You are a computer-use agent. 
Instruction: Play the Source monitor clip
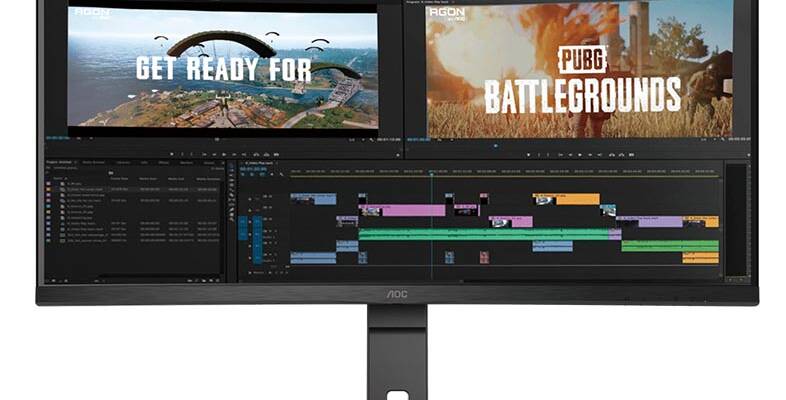point(224,155)
